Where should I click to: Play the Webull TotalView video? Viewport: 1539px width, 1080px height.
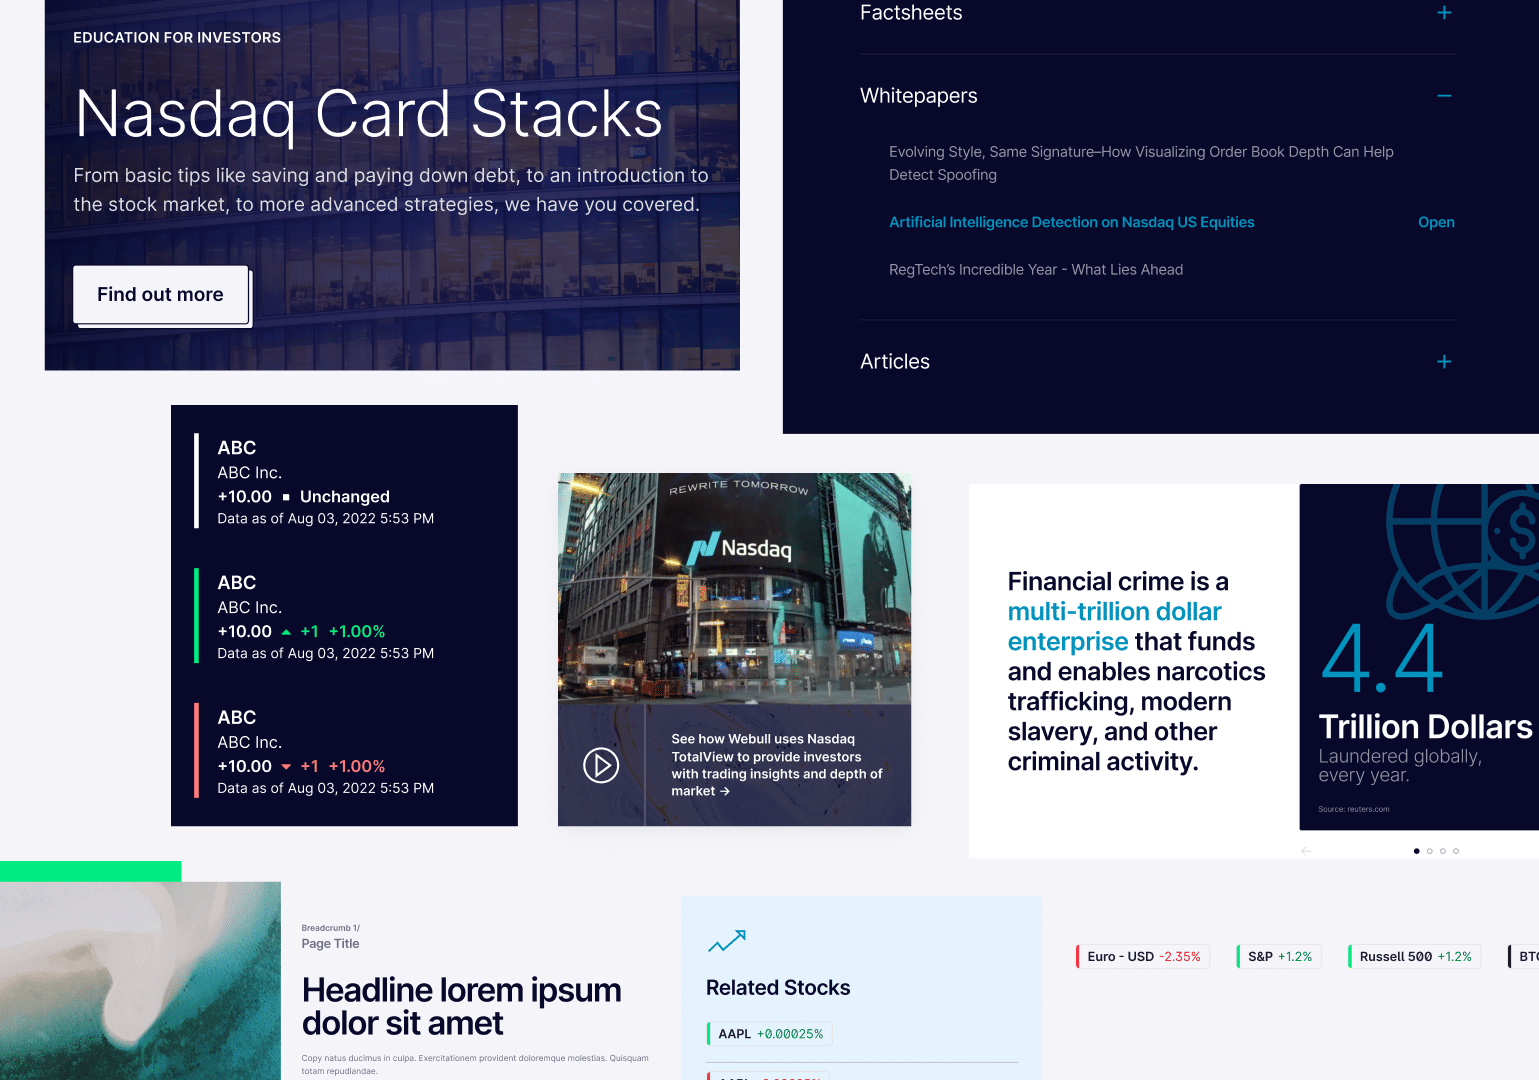(x=601, y=765)
